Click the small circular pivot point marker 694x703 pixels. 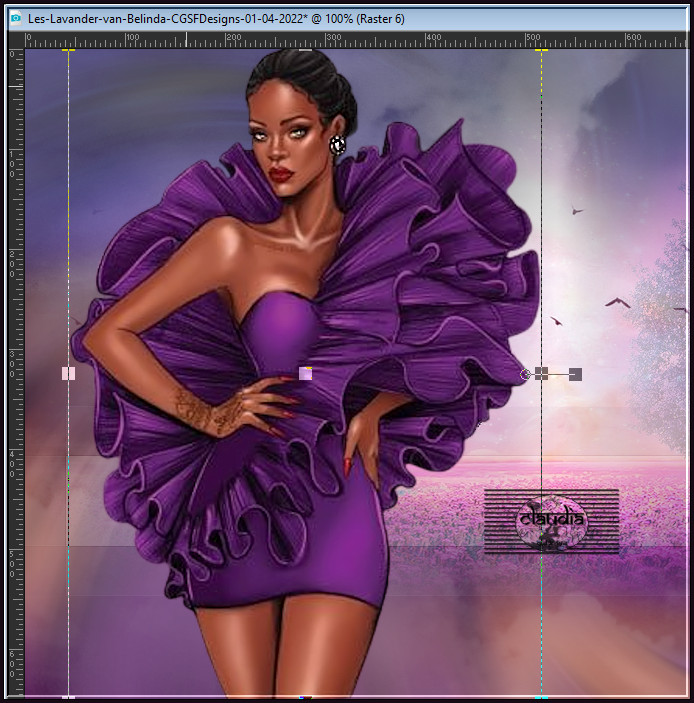525,374
